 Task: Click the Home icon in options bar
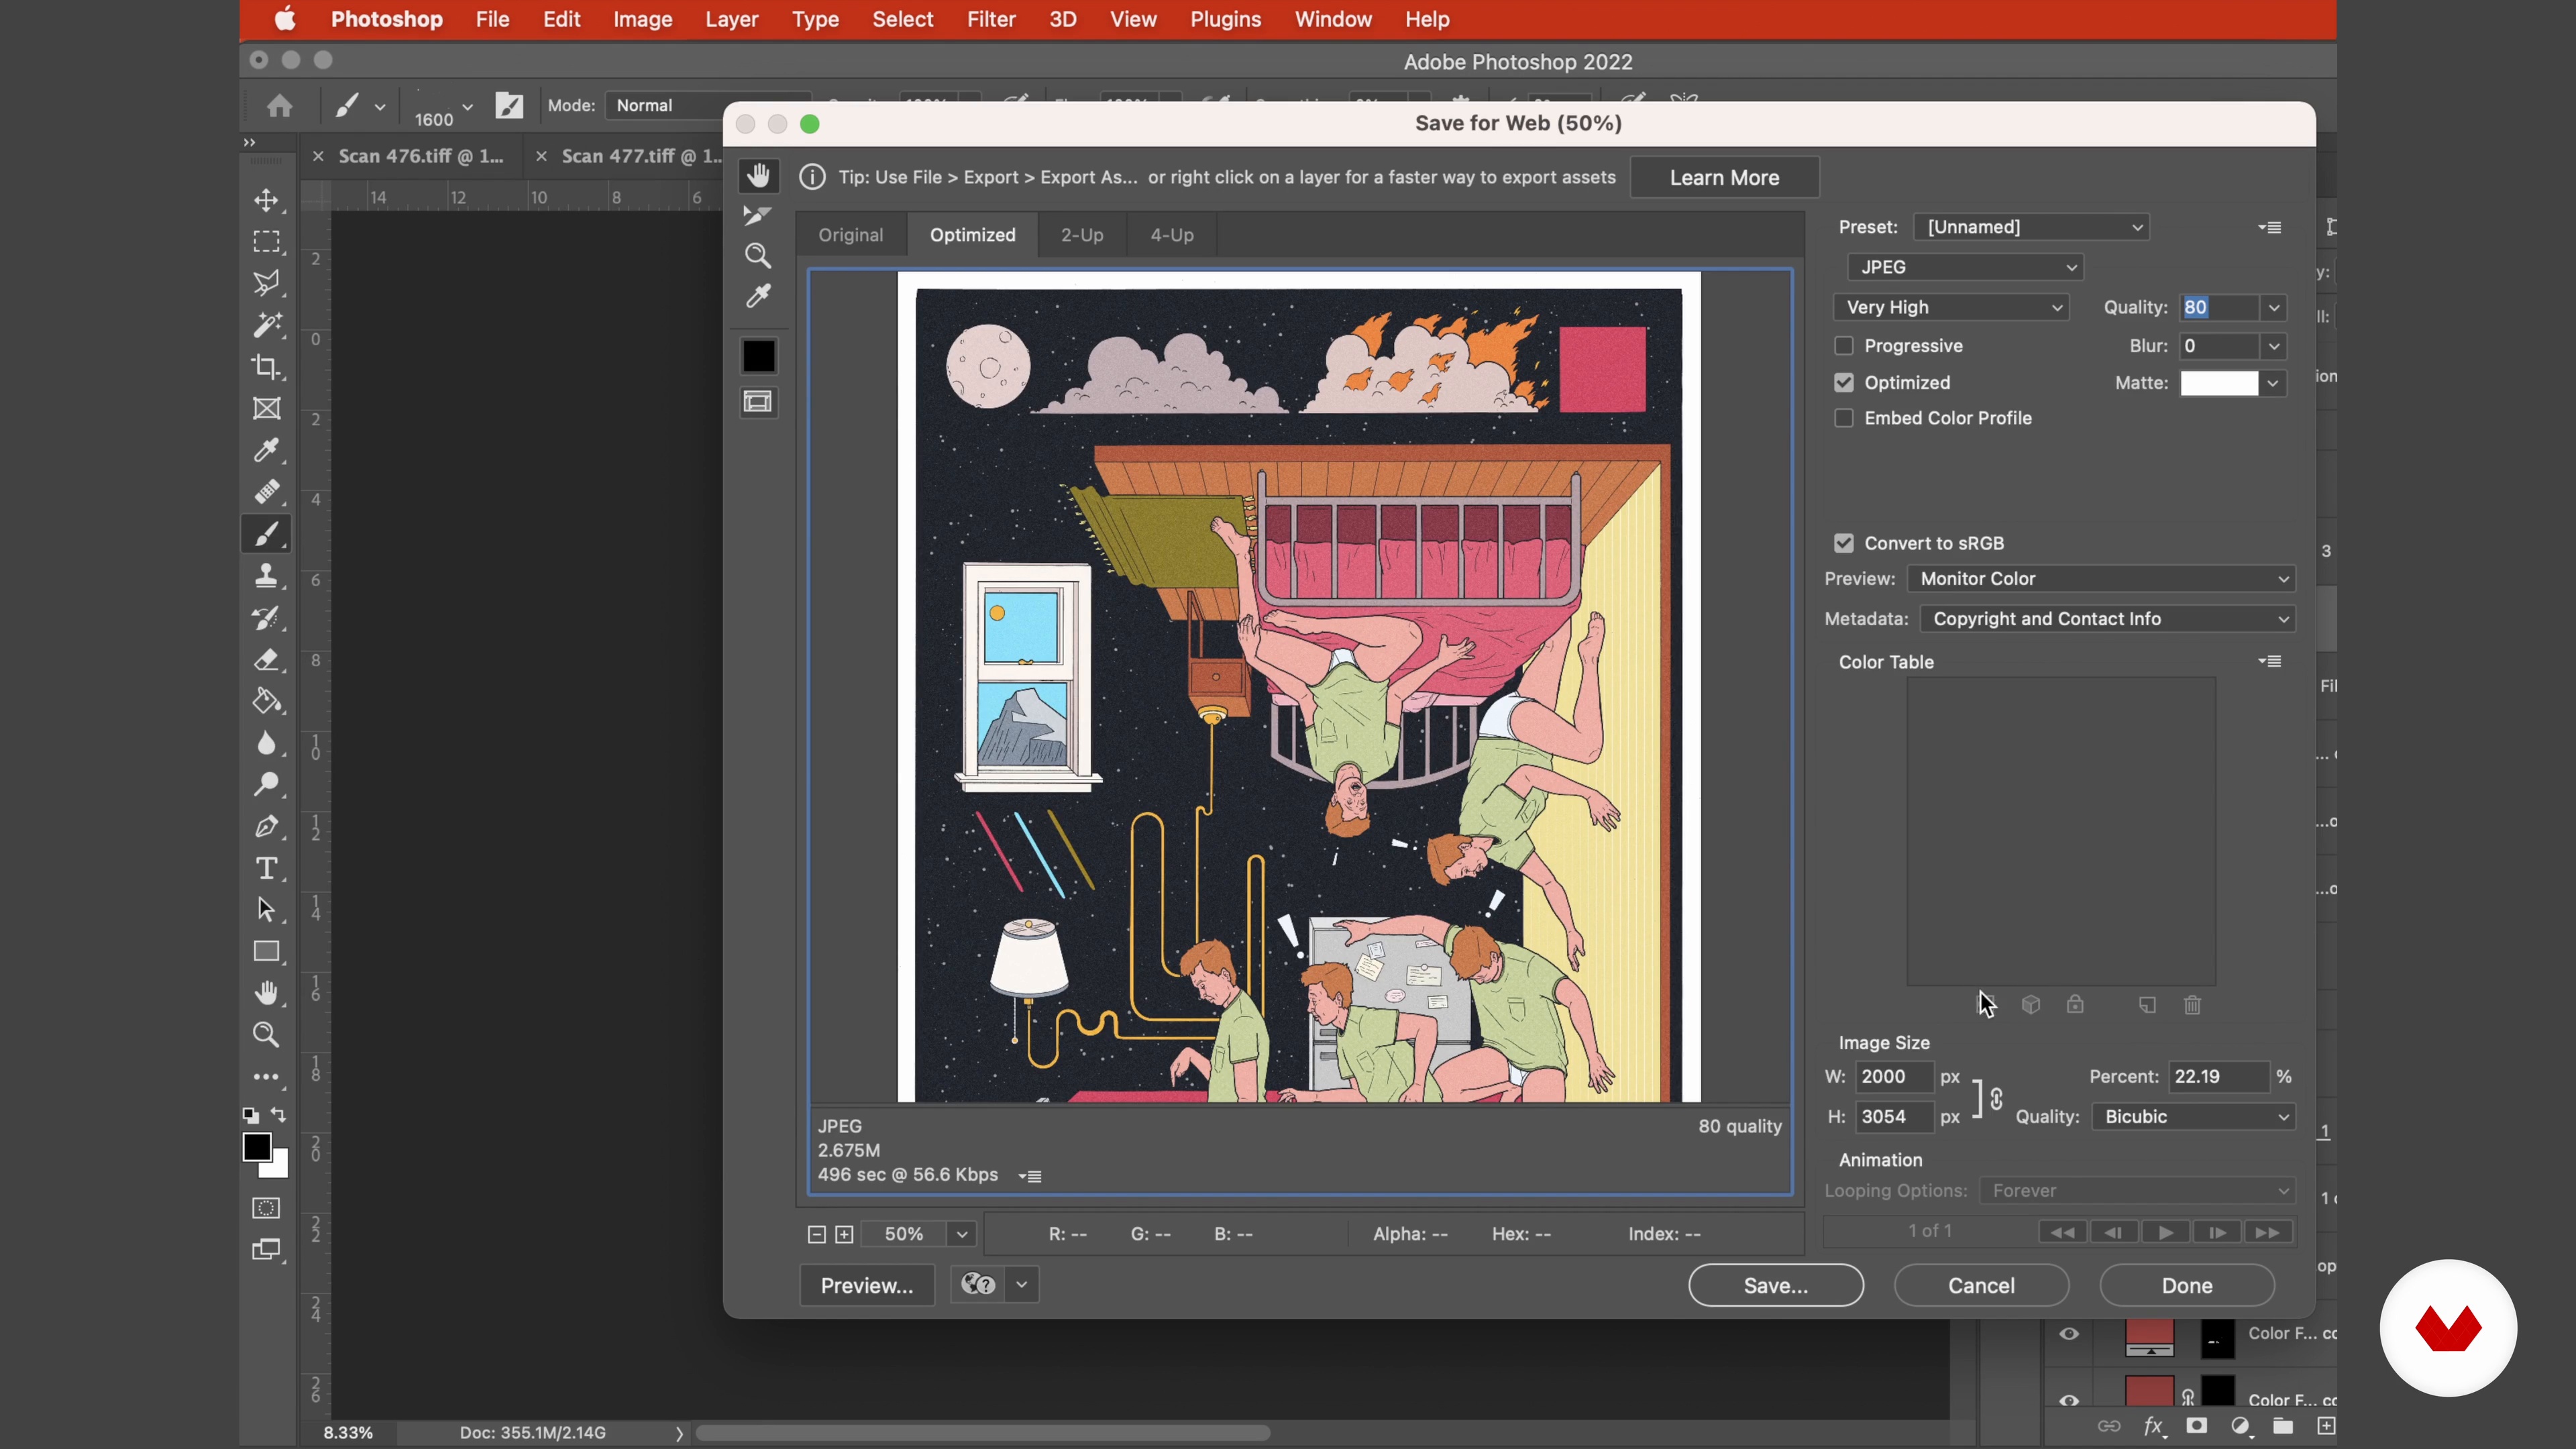pyautogui.click(x=279, y=106)
